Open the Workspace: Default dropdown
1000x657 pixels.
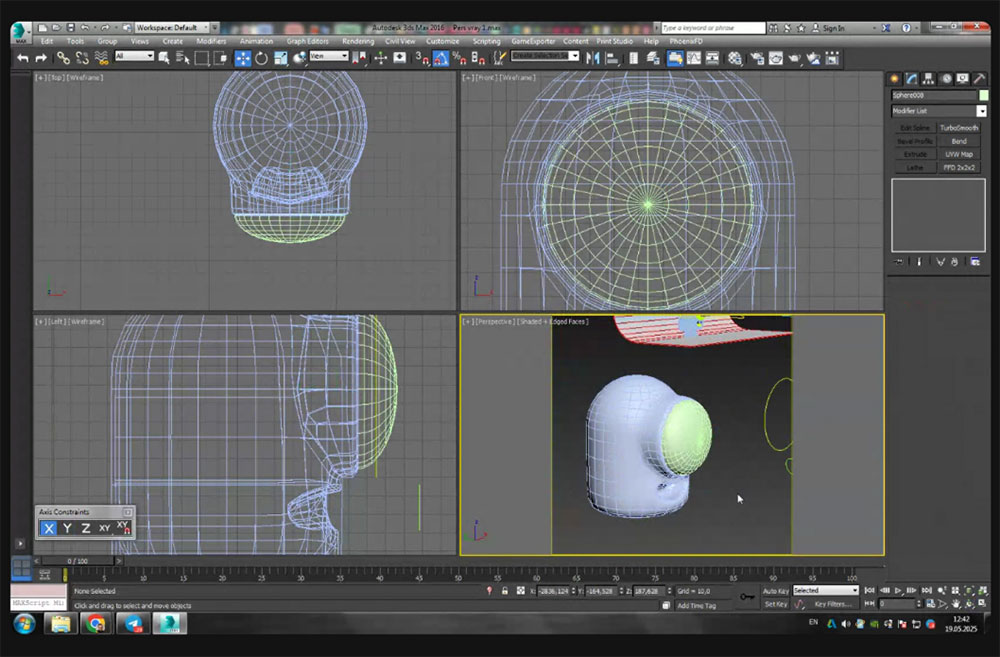click(x=170, y=28)
